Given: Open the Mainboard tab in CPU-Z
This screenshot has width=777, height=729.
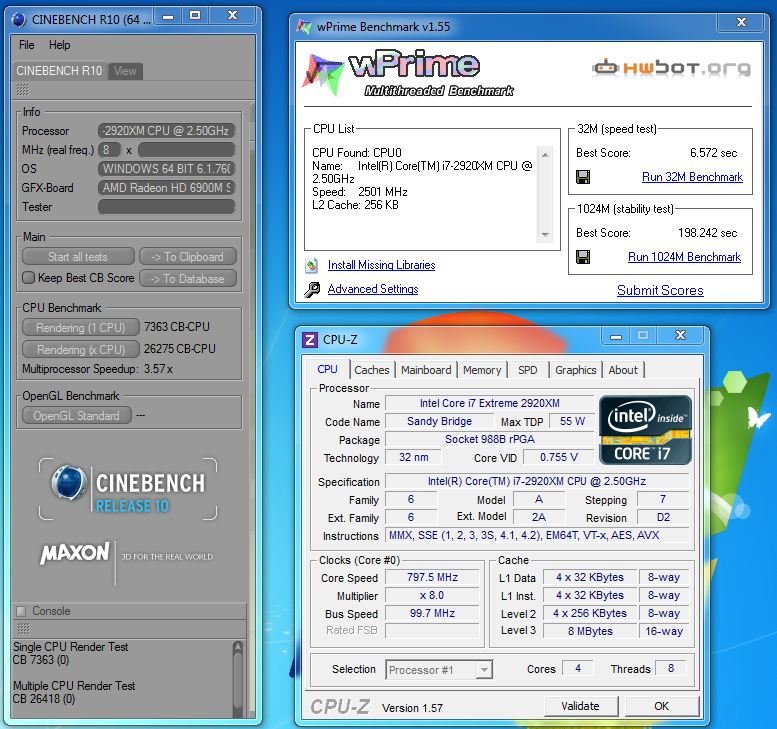Looking at the screenshot, I should pyautogui.click(x=426, y=370).
